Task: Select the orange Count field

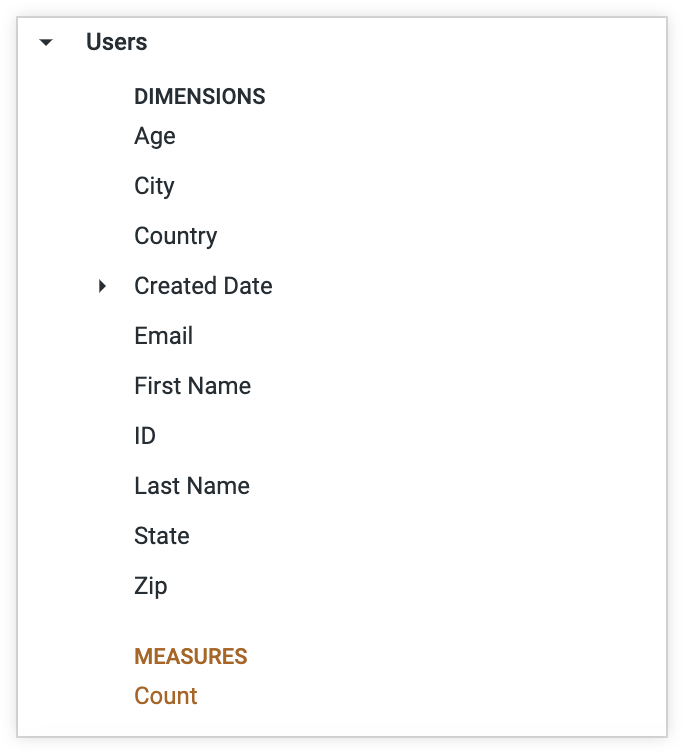Action: point(166,696)
